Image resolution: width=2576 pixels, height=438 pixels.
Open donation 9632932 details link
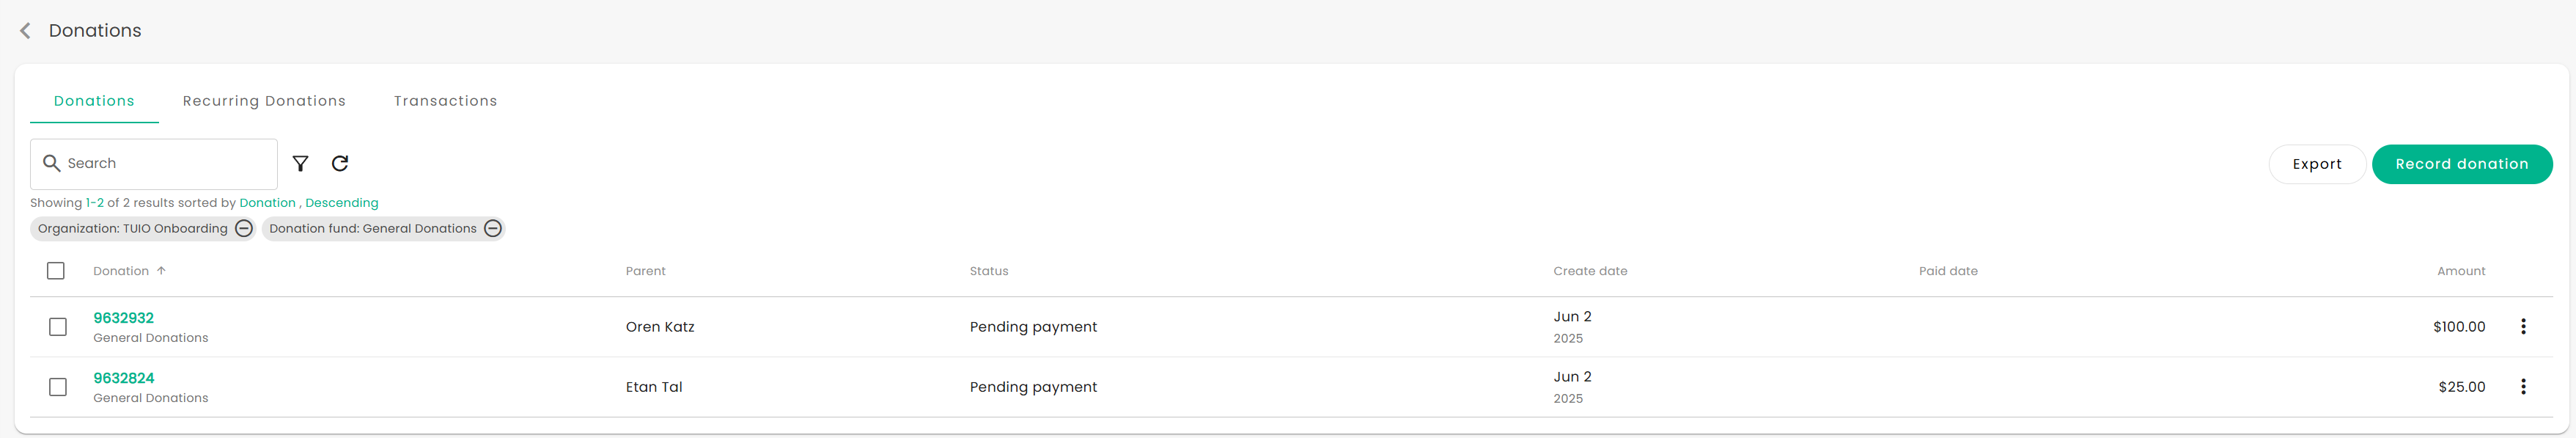pyautogui.click(x=123, y=317)
